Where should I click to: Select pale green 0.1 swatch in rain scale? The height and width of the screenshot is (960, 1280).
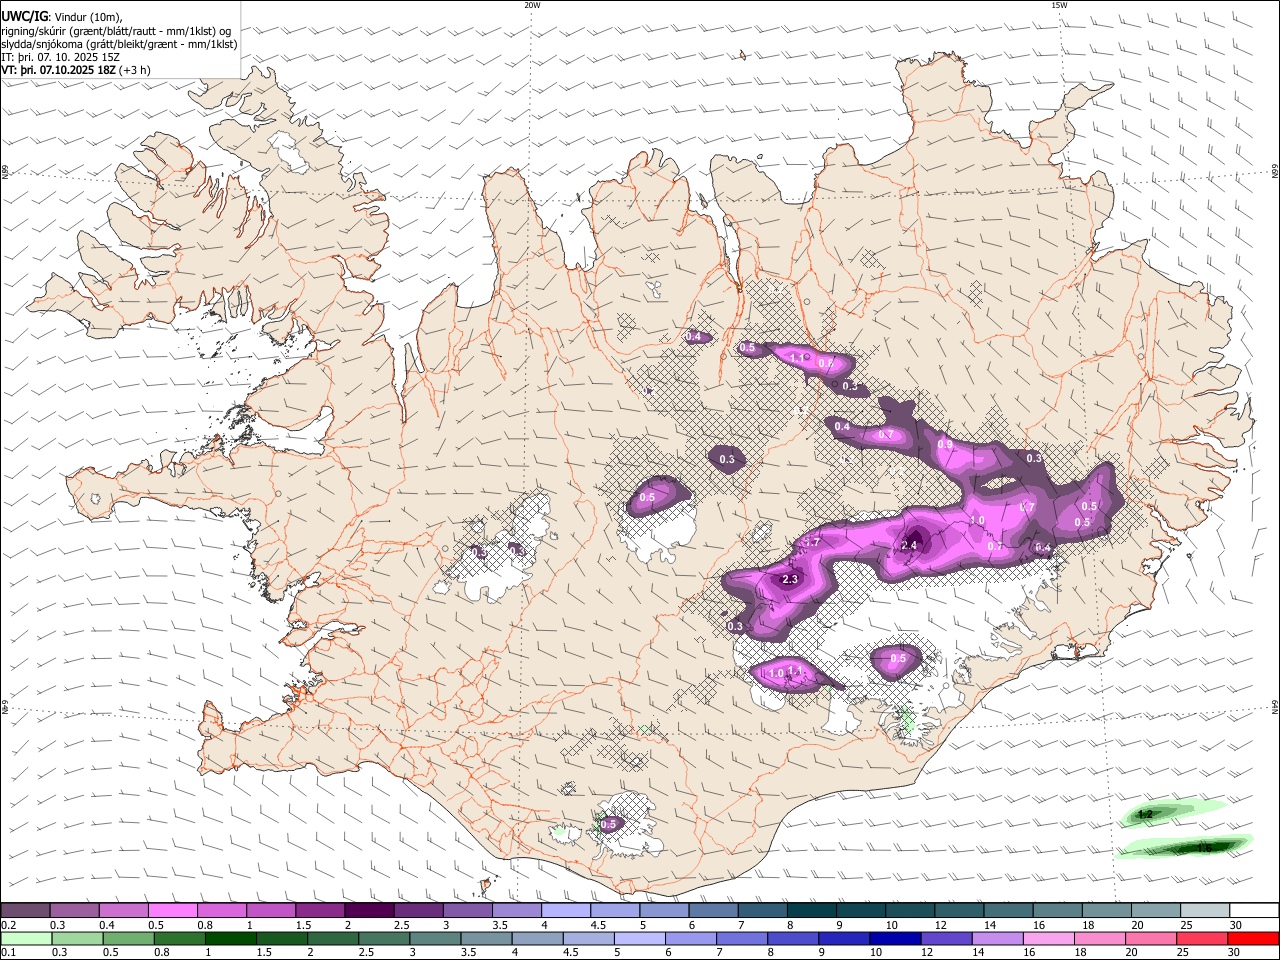[x=26, y=938]
